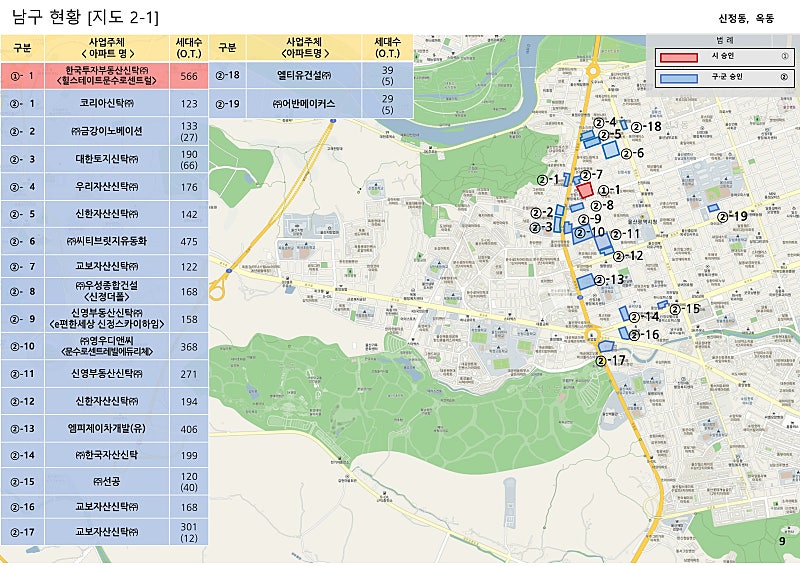Click 신영부동산신탁㈜ in the ②-11 row
Screen dimensions: 800x566
click(x=107, y=374)
